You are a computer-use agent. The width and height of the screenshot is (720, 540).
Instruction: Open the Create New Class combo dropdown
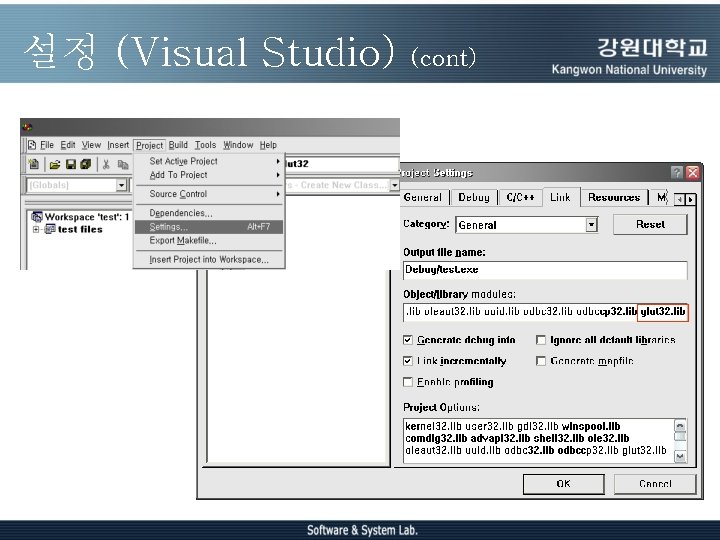[x=394, y=185]
